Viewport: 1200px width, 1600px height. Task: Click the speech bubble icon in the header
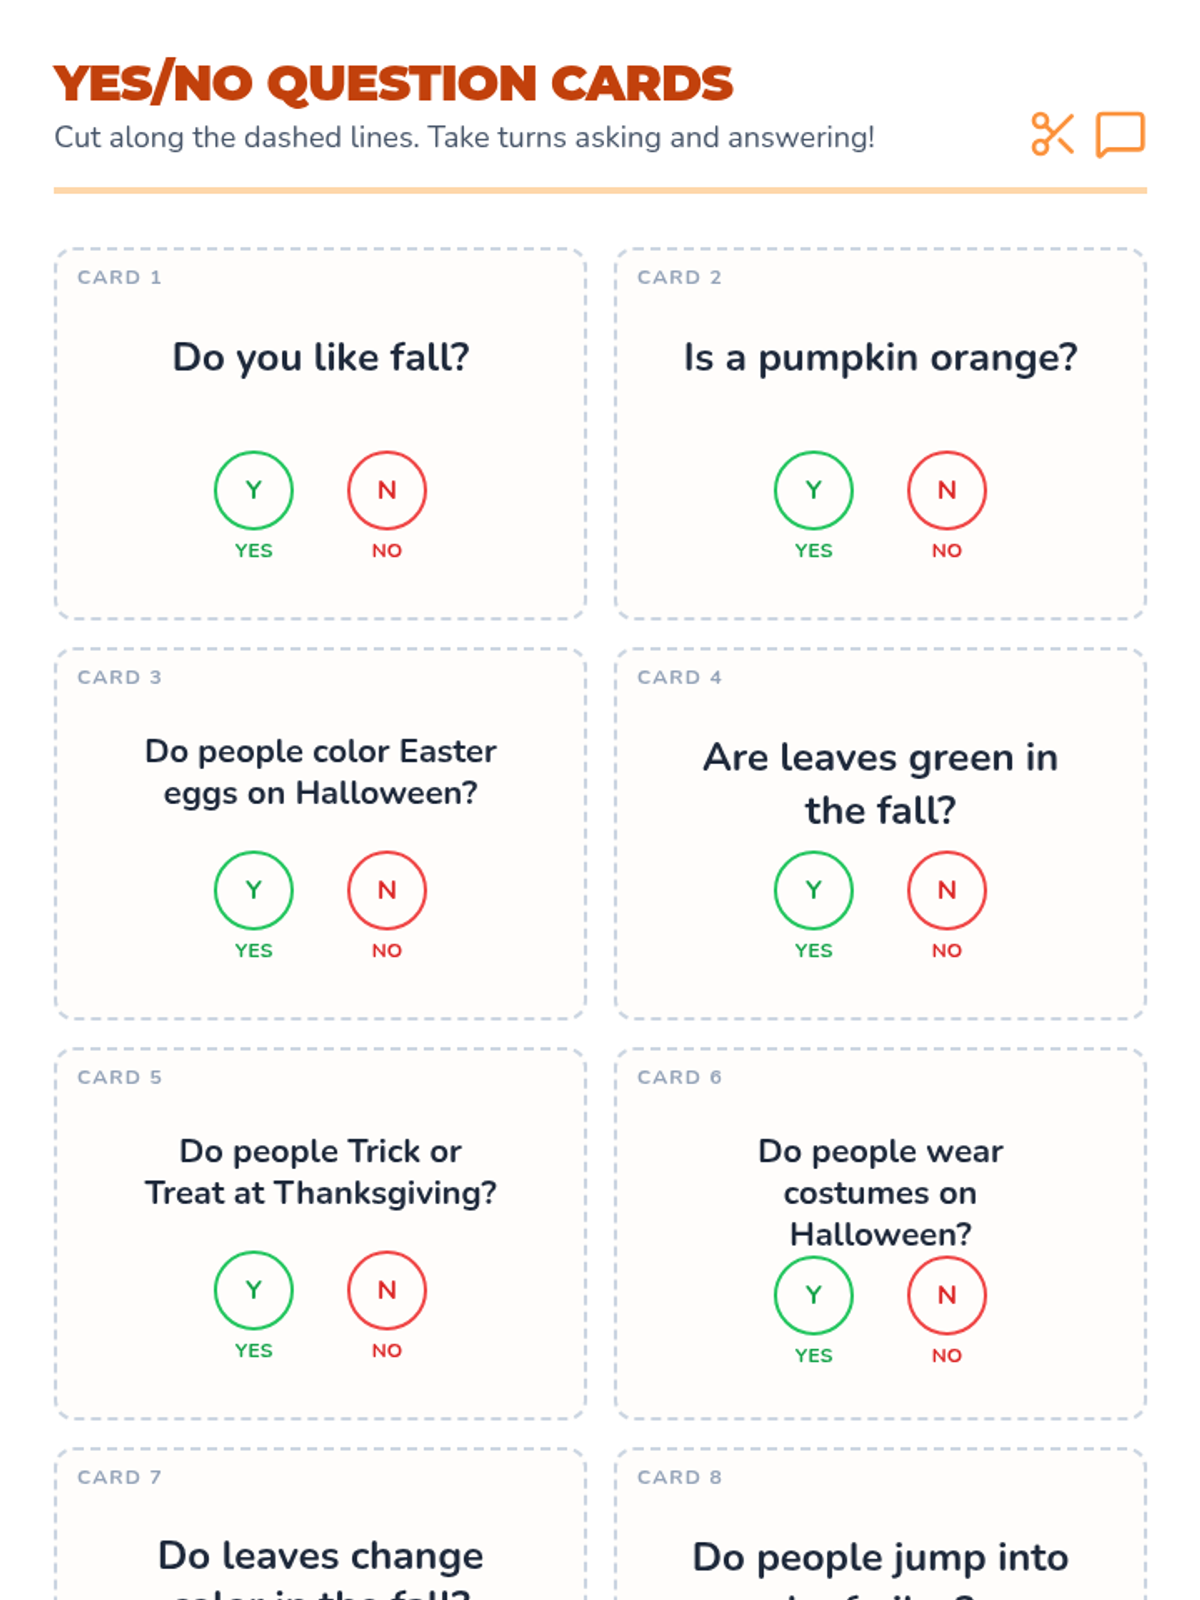[x=1120, y=135]
